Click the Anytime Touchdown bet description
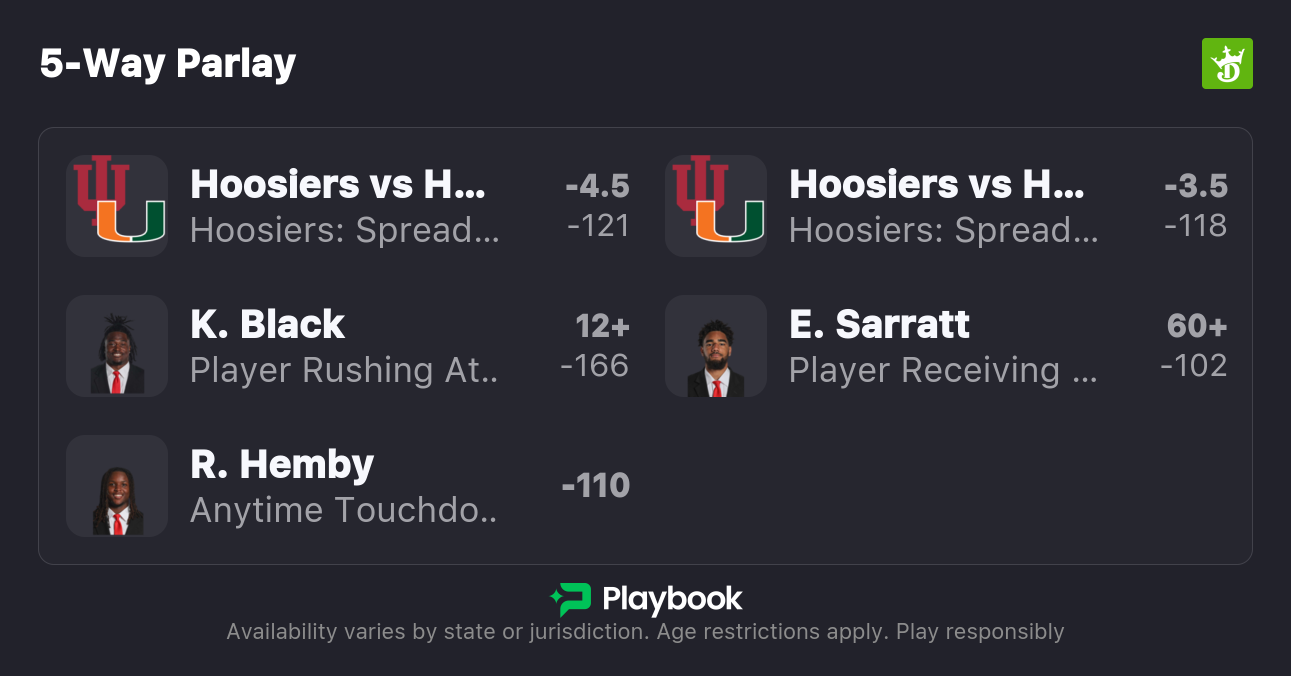The width and height of the screenshot is (1291, 676). 343,510
